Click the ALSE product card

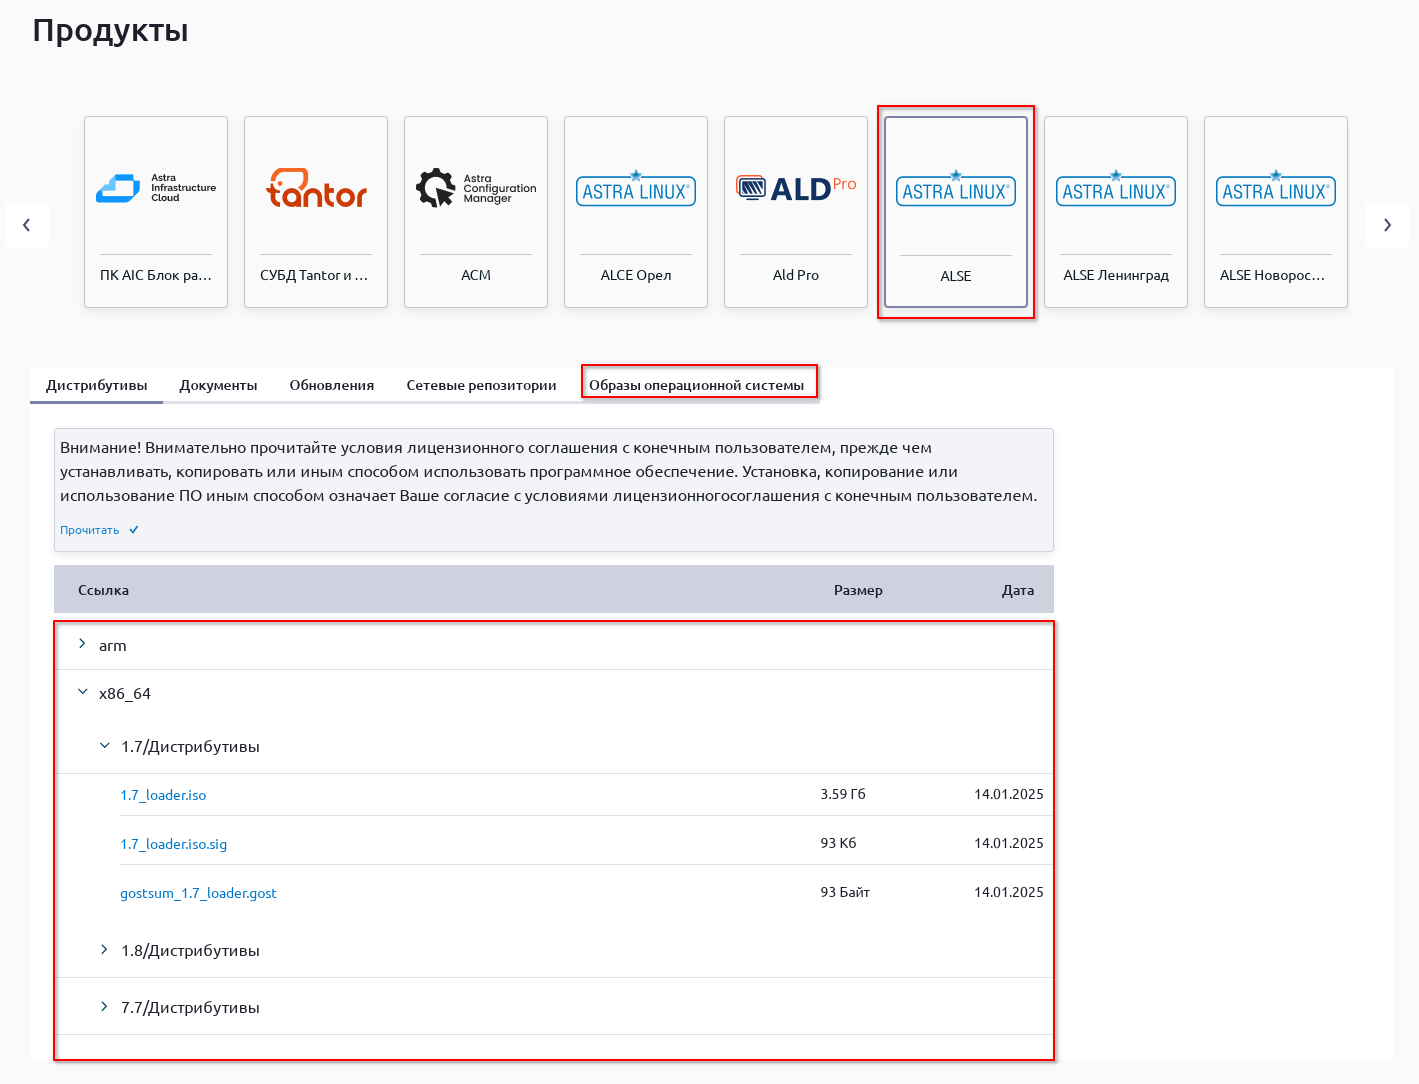click(x=956, y=212)
